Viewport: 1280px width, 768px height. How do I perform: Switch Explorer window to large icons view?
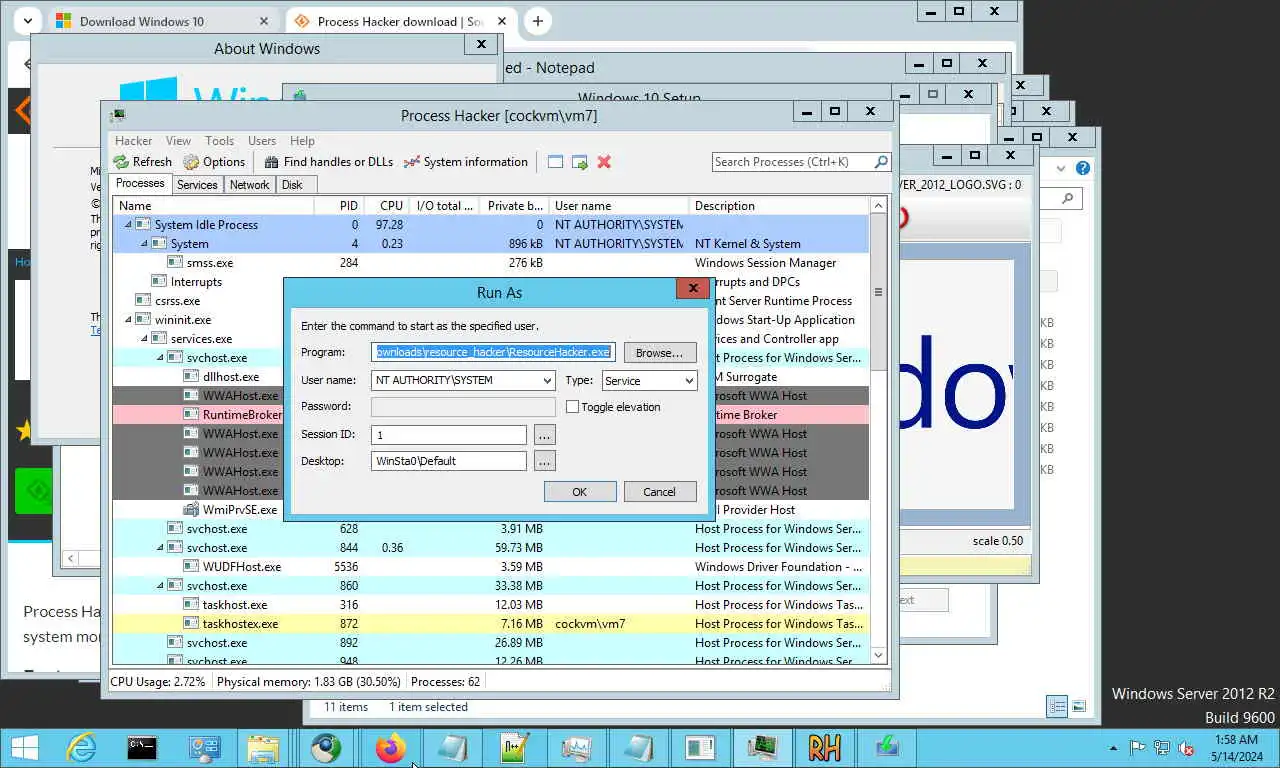(1080, 707)
